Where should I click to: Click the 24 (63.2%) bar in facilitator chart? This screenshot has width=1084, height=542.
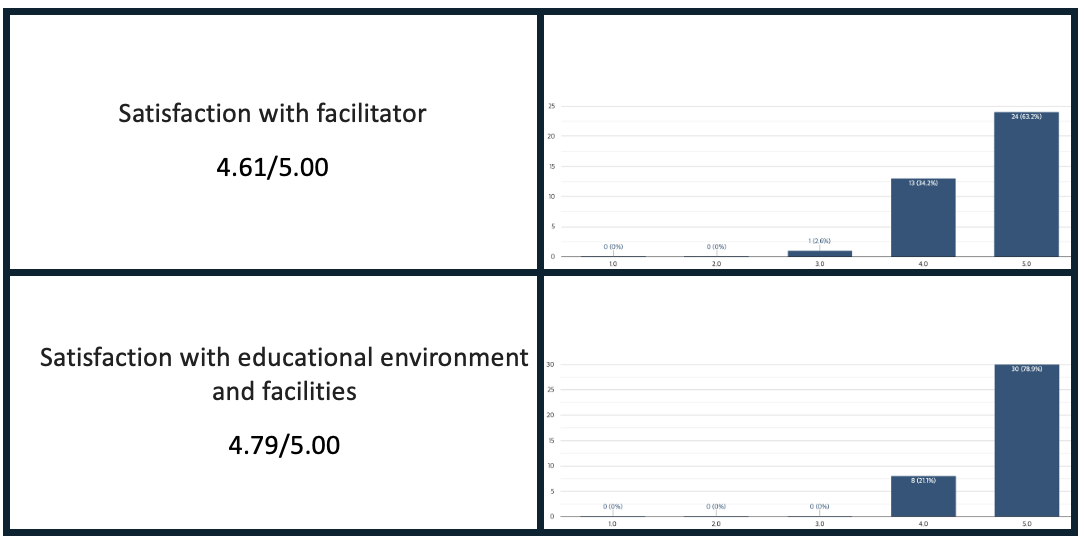pyautogui.click(x=1026, y=184)
